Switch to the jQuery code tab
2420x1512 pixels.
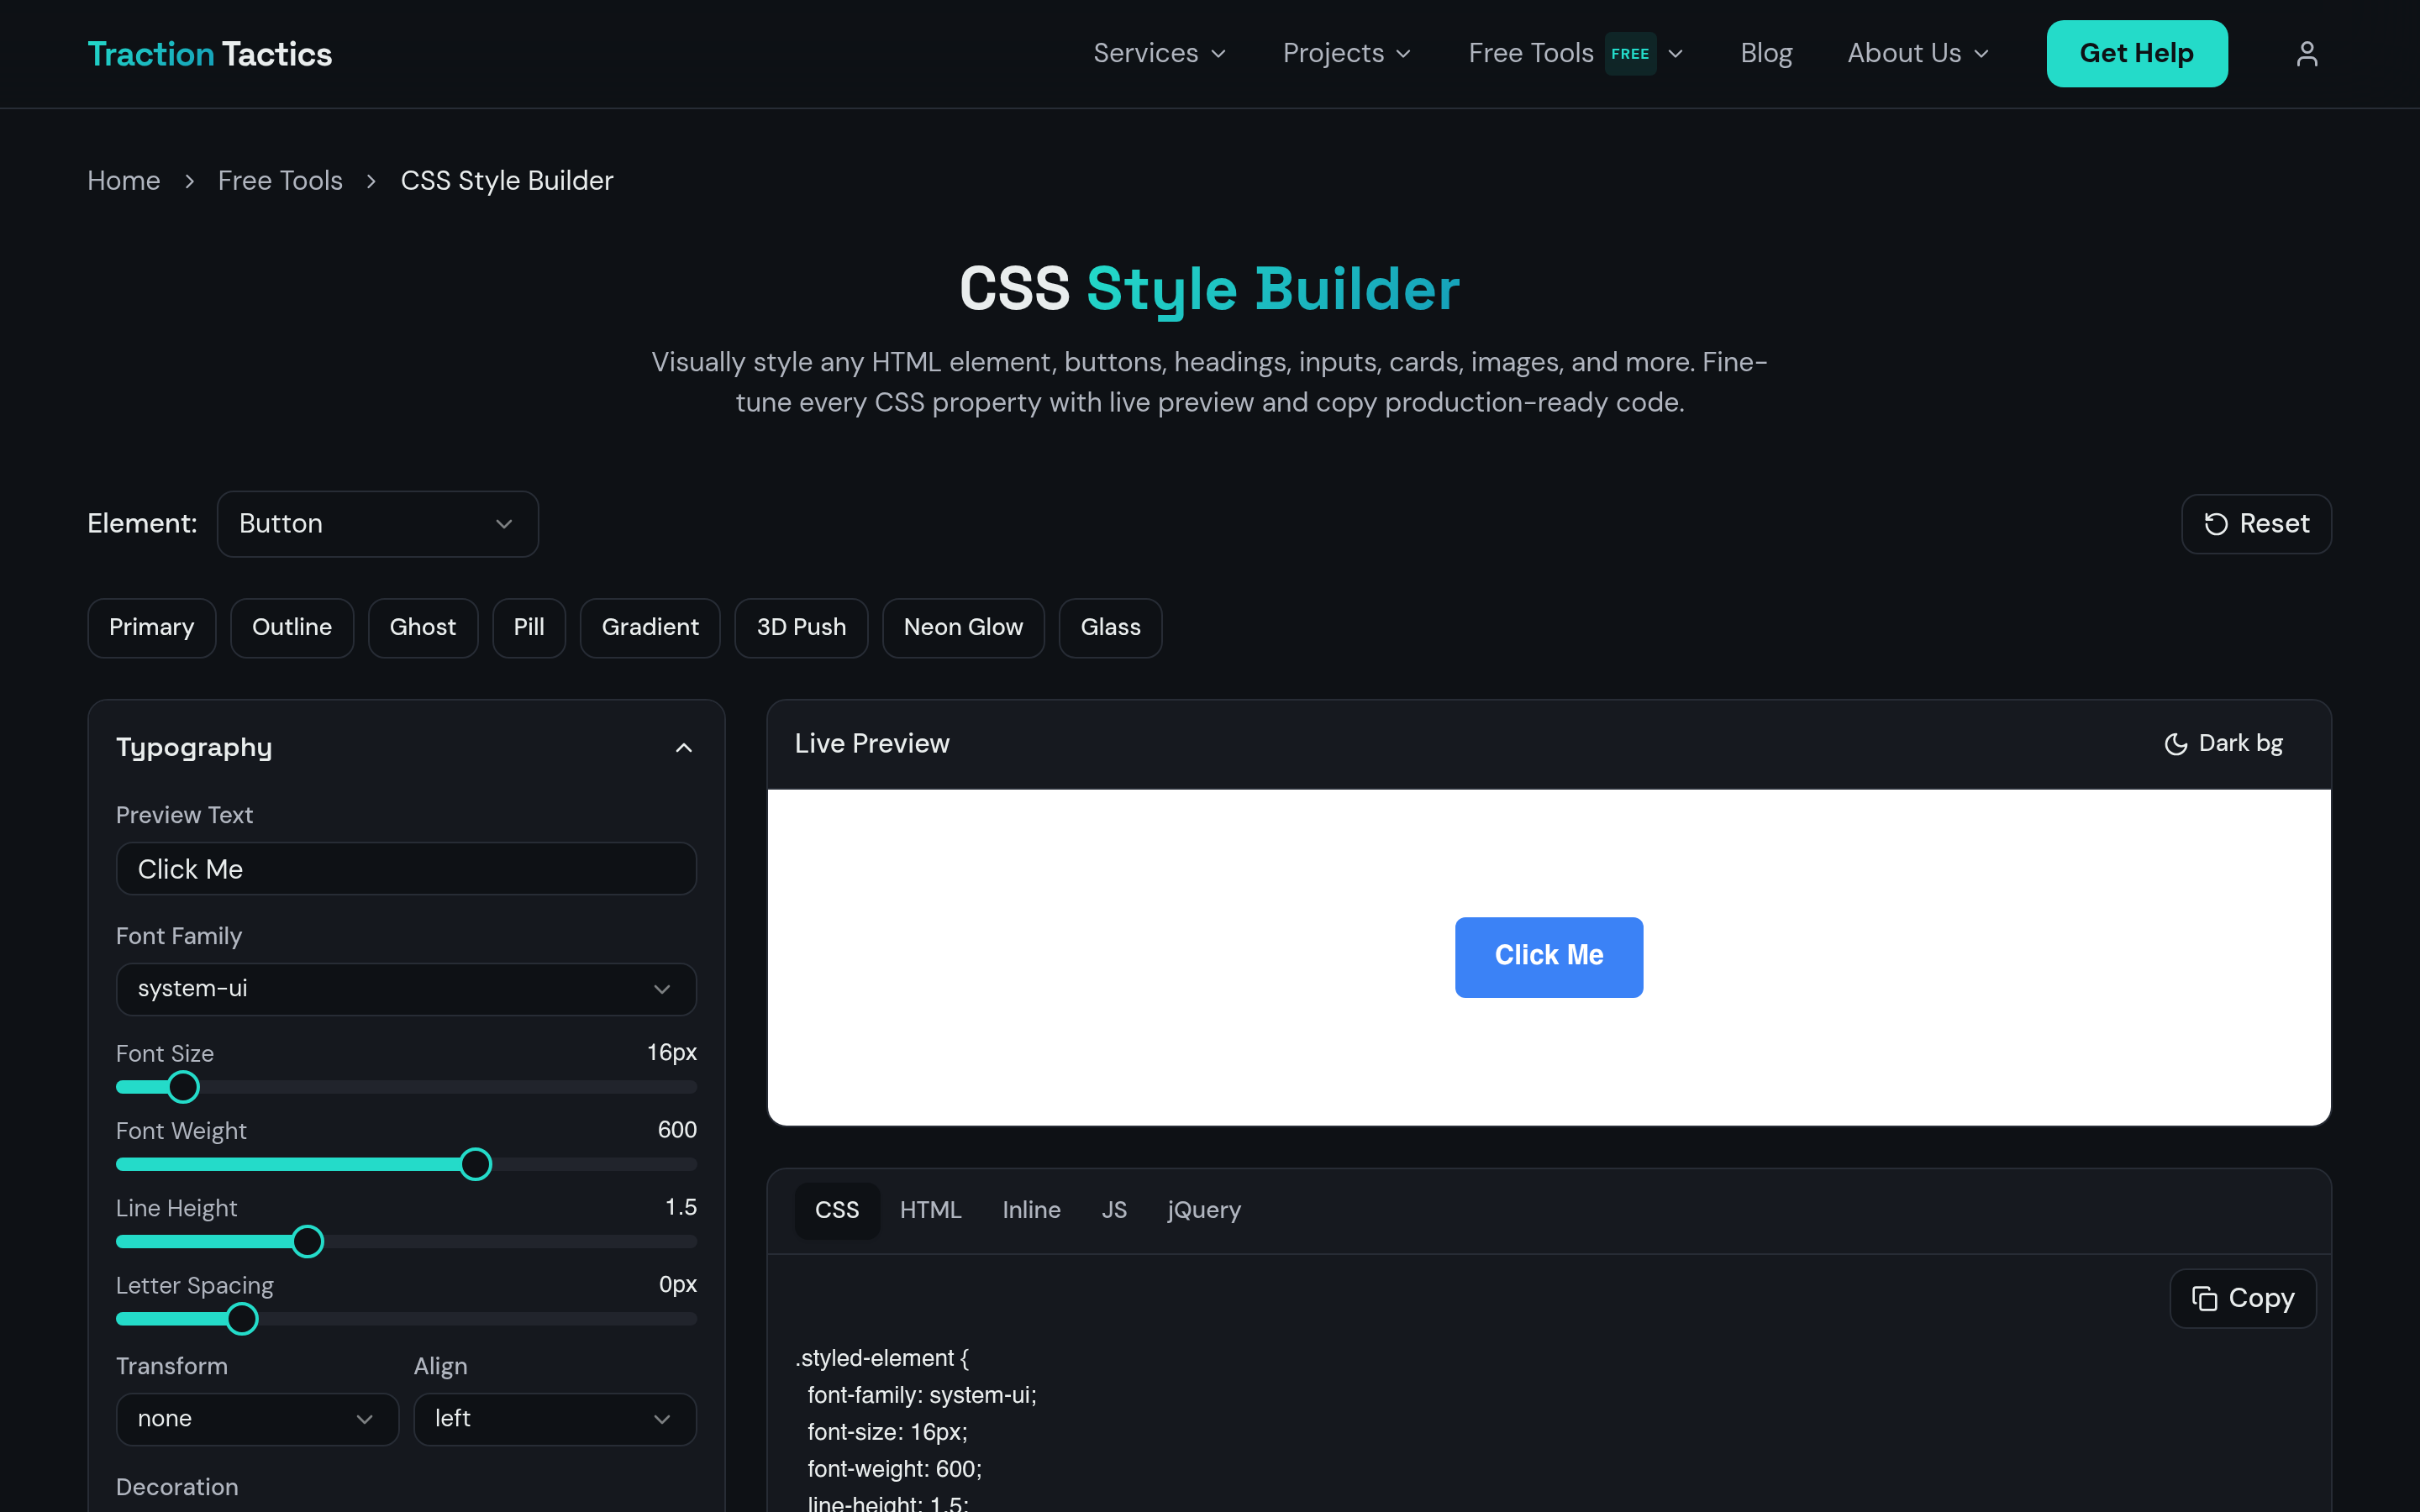(1204, 1211)
